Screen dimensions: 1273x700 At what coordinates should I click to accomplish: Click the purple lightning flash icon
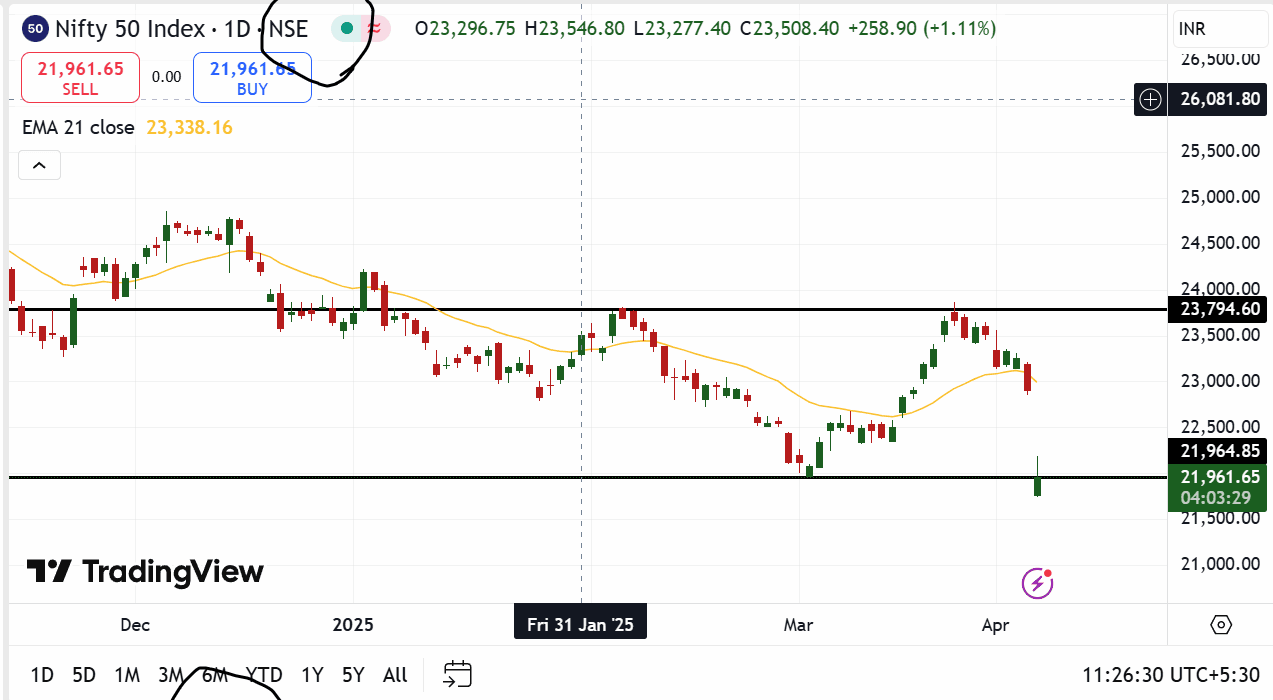(x=1037, y=583)
